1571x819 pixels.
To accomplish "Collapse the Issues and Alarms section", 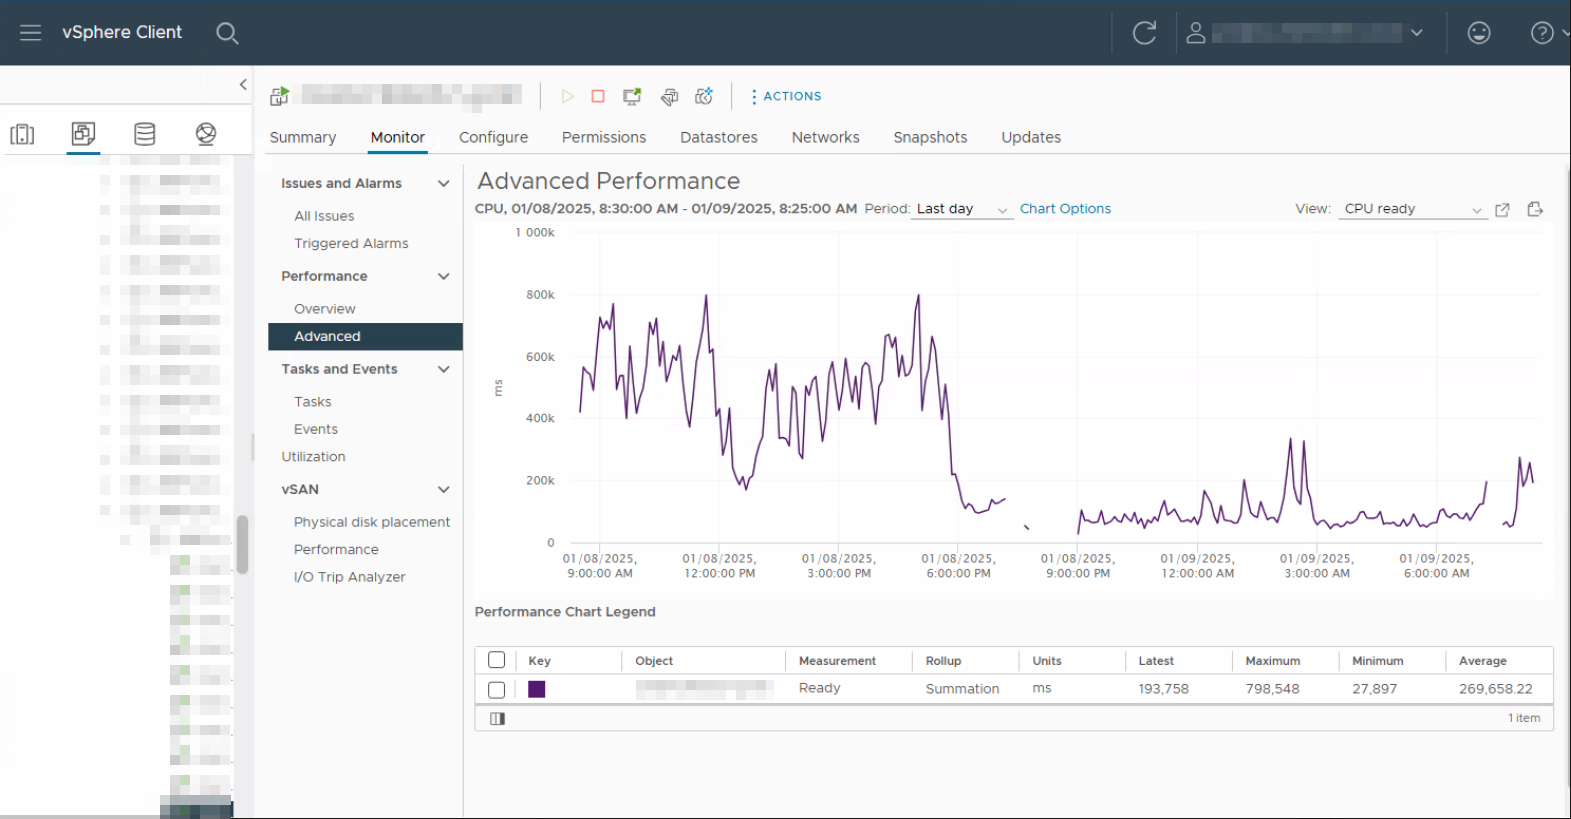I will [x=443, y=183].
